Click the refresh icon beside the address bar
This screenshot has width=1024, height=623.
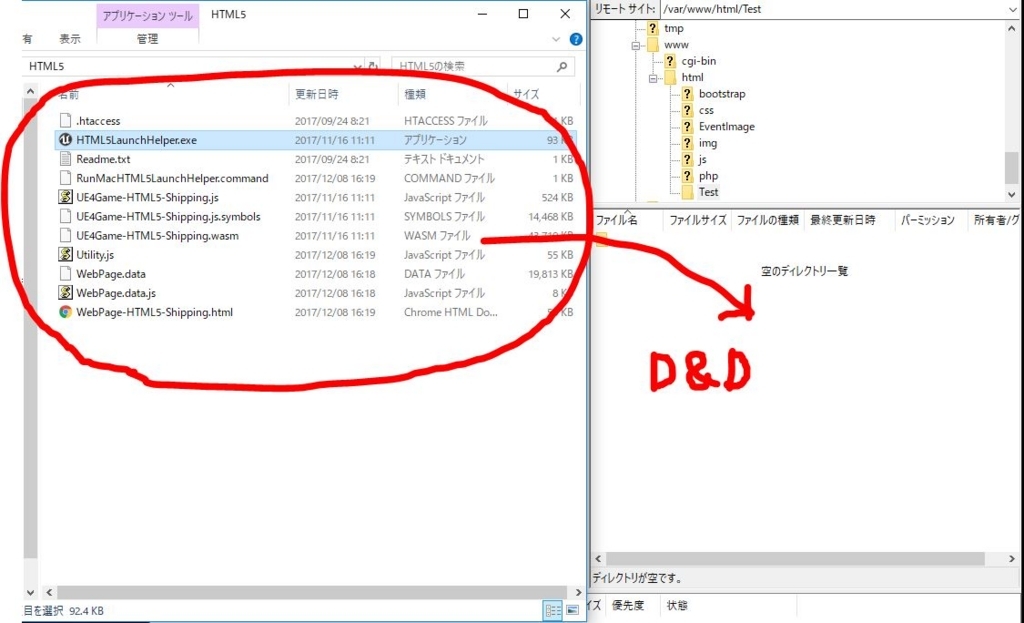tap(373, 67)
